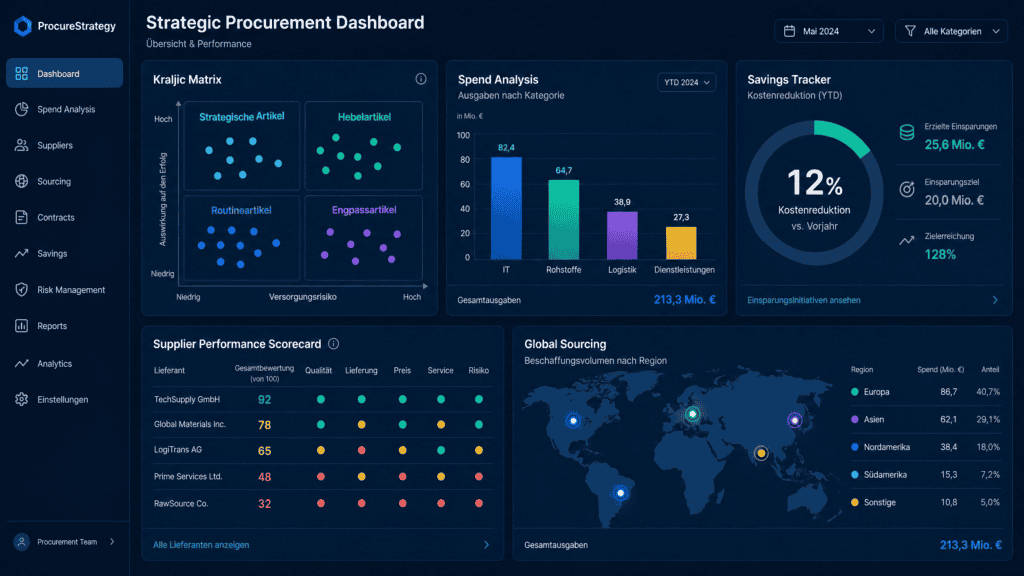Click the Einsparungsinitiativen ansehen link
This screenshot has height=576, width=1024.
tap(803, 300)
